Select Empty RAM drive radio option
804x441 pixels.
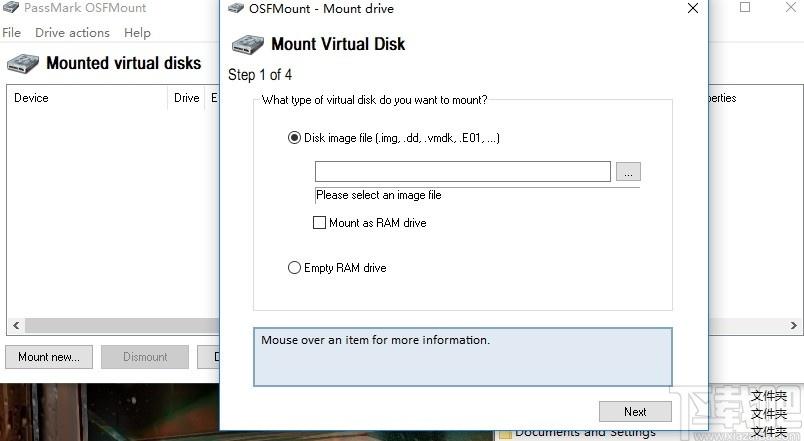click(294, 268)
